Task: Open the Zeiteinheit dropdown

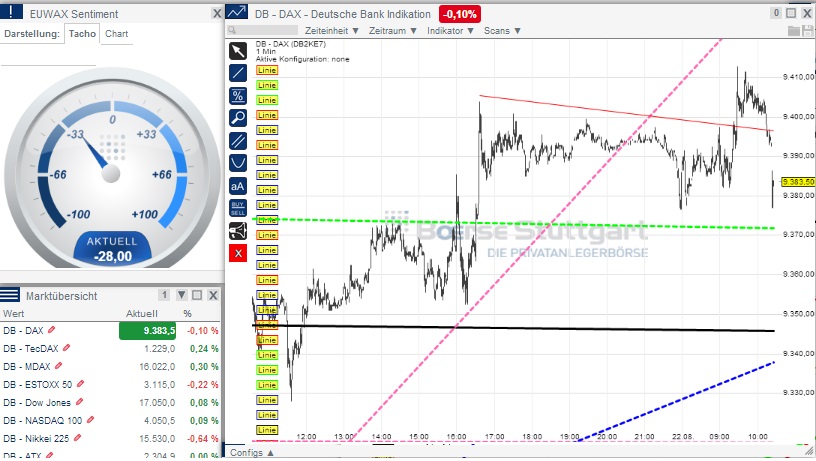Action: tap(332, 31)
